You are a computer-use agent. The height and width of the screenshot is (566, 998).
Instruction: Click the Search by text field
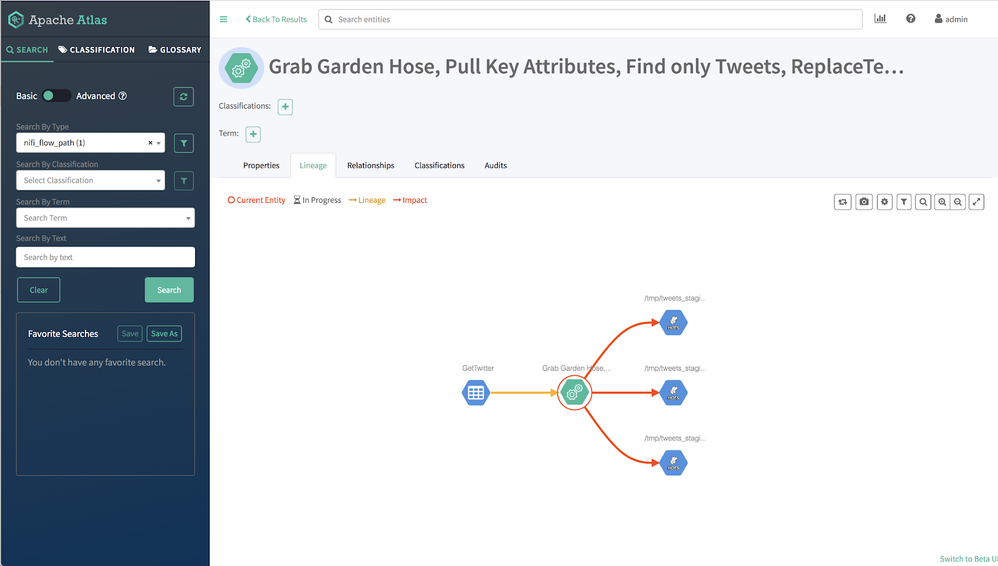tap(105, 257)
